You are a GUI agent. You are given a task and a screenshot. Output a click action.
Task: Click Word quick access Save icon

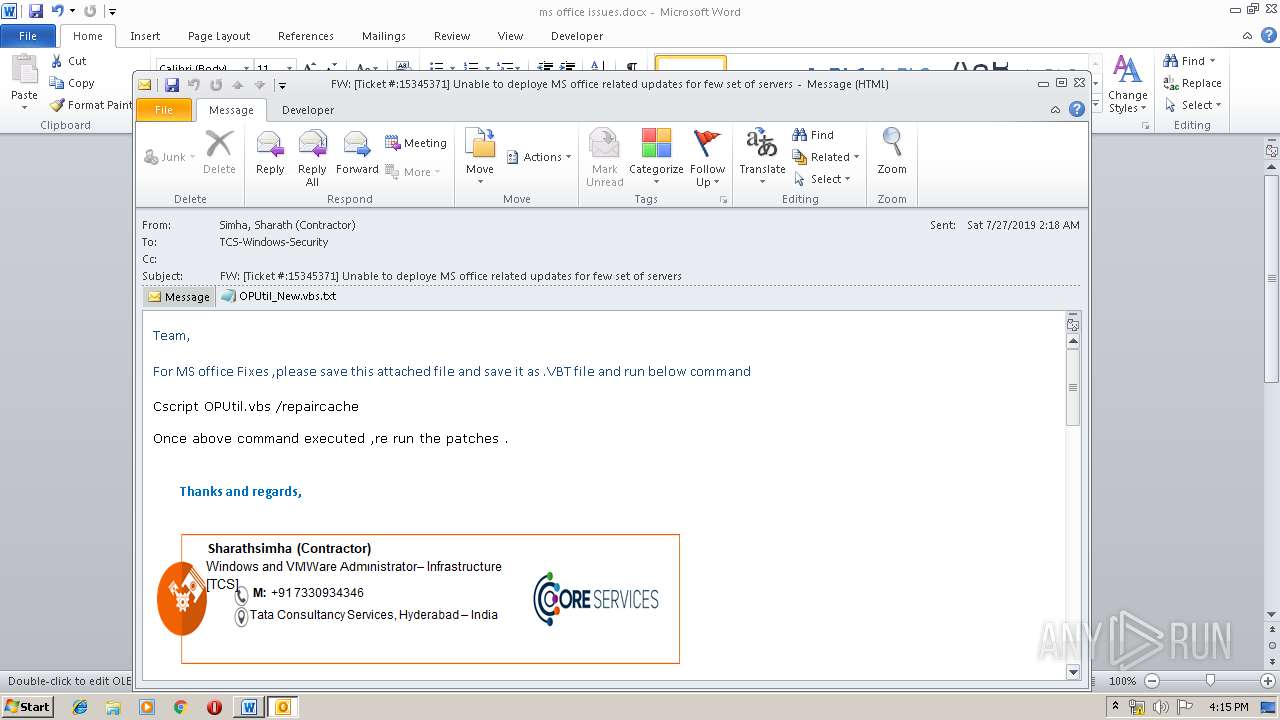[x=36, y=11]
